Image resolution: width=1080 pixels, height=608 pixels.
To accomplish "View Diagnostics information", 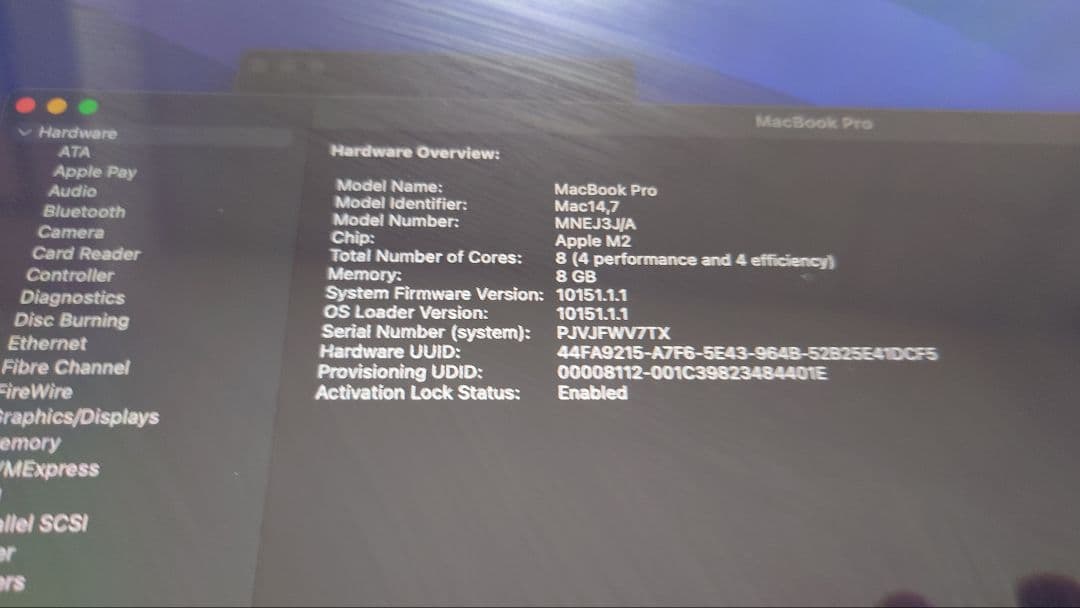I will click(74, 296).
